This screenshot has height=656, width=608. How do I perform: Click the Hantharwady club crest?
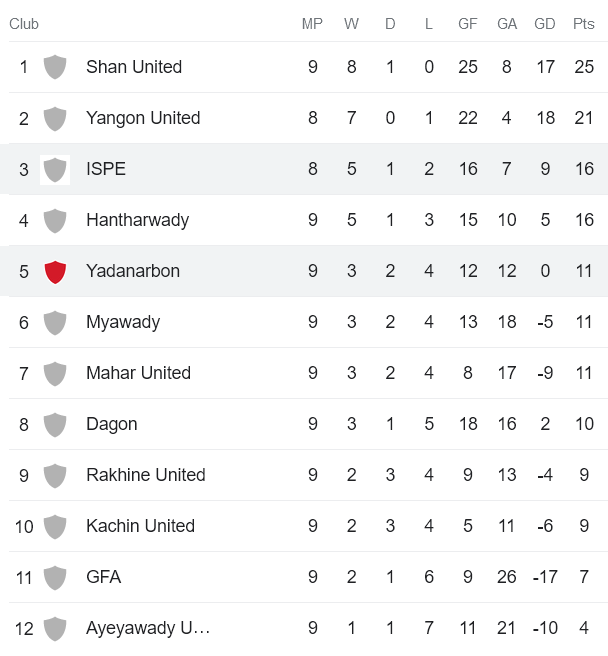[55, 220]
